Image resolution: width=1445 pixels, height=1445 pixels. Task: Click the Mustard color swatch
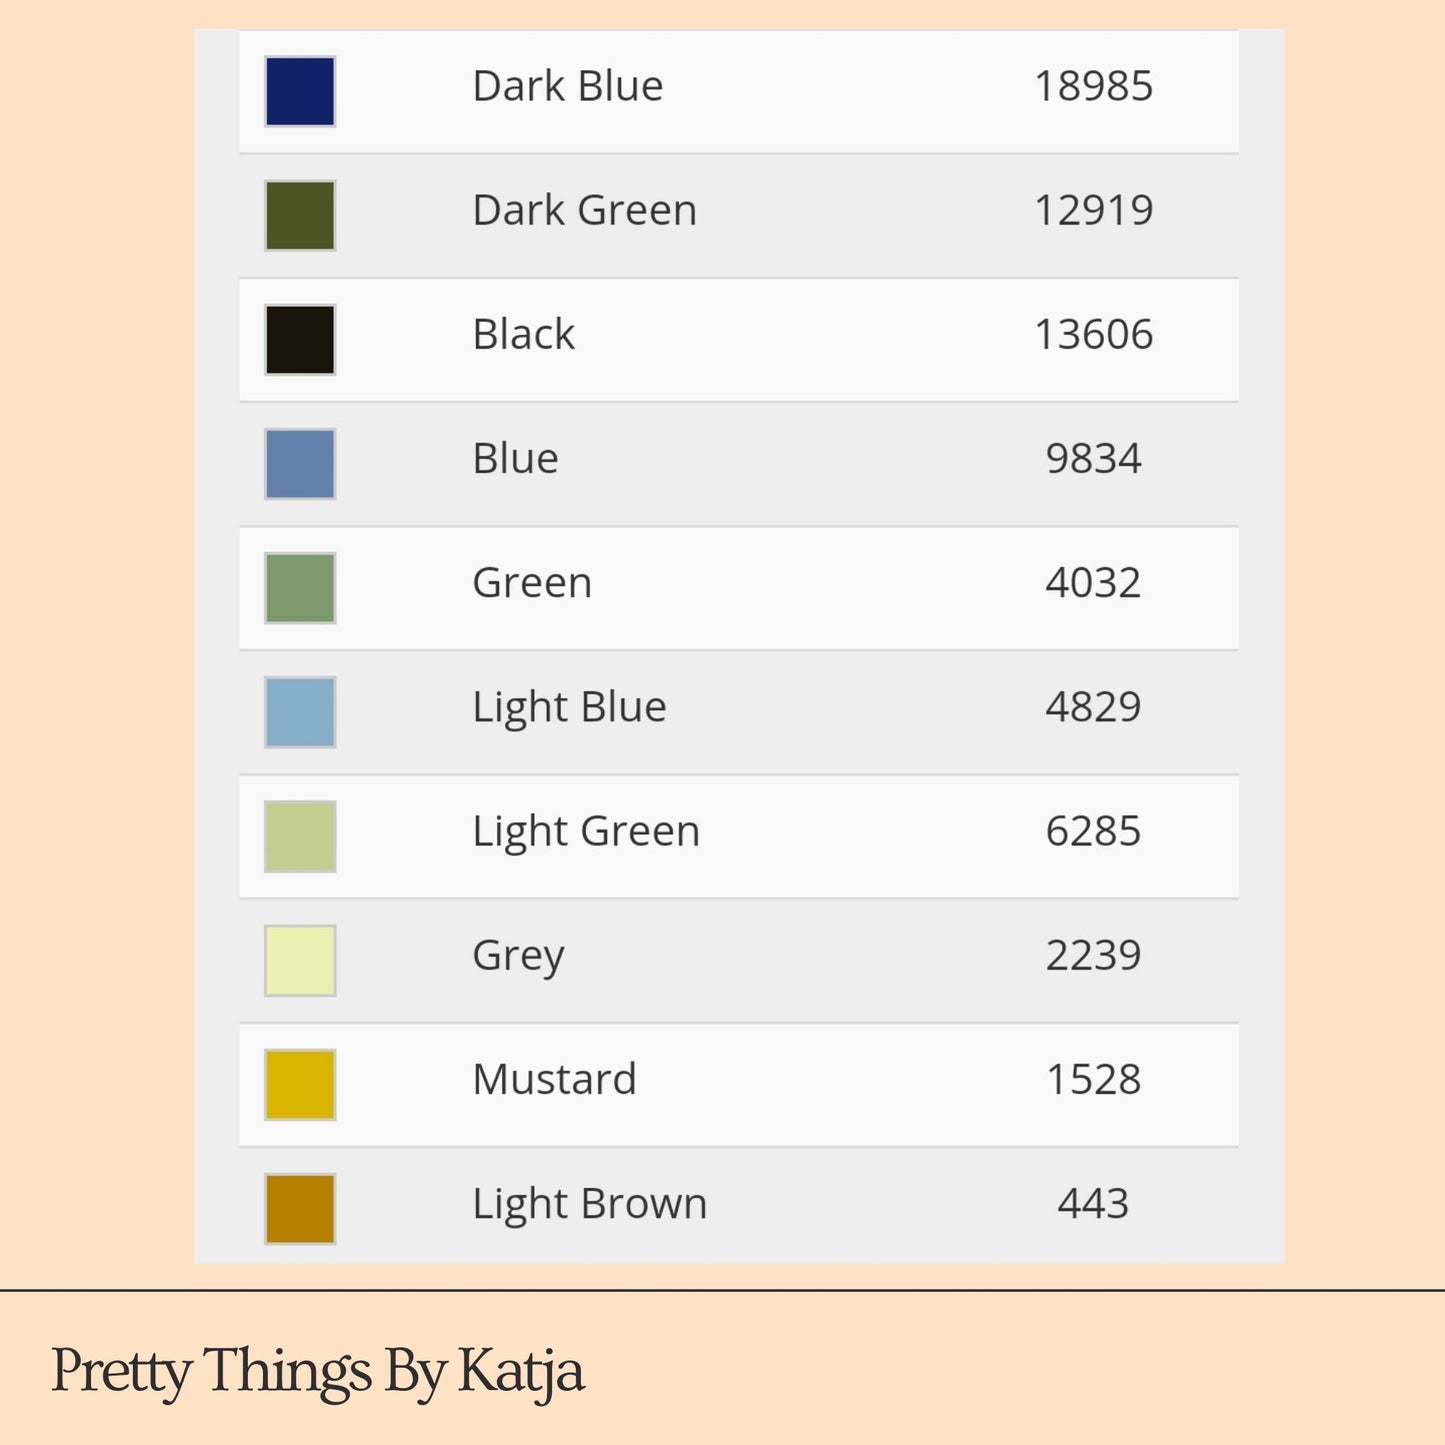(x=300, y=1085)
